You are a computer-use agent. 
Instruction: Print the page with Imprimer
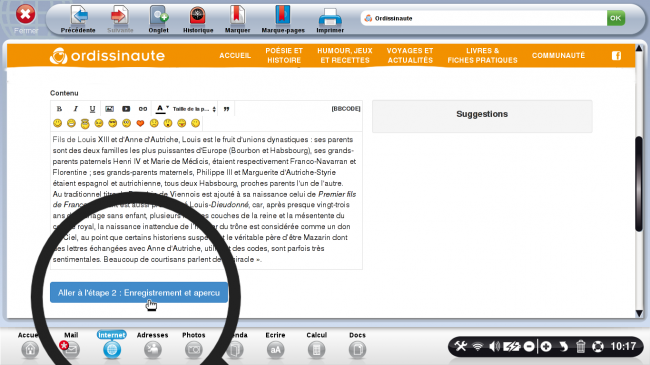coord(330,19)
